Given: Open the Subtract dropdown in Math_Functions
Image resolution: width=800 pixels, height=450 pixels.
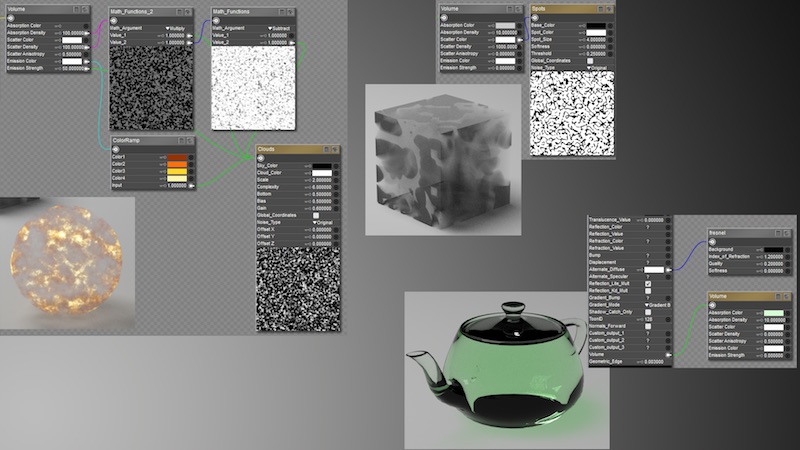Looking at the screenshot, I should [279, 29].
